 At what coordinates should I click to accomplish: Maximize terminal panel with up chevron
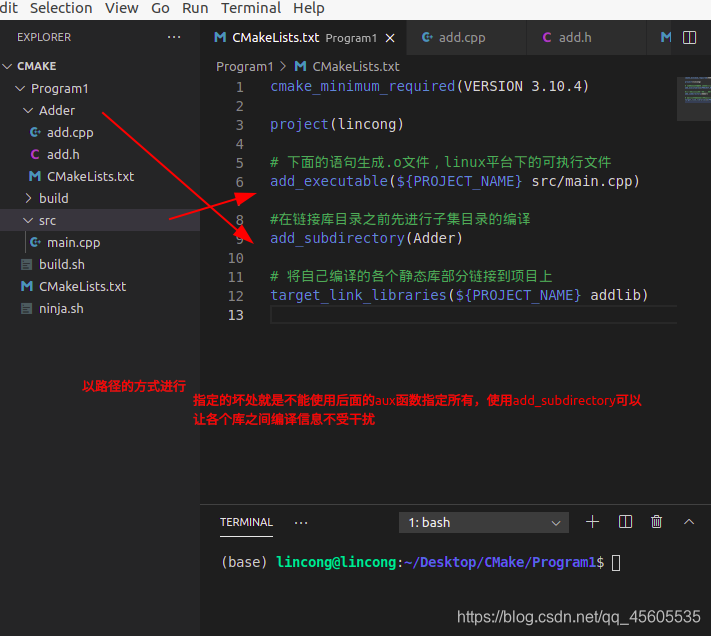click(x=689, y=522)
